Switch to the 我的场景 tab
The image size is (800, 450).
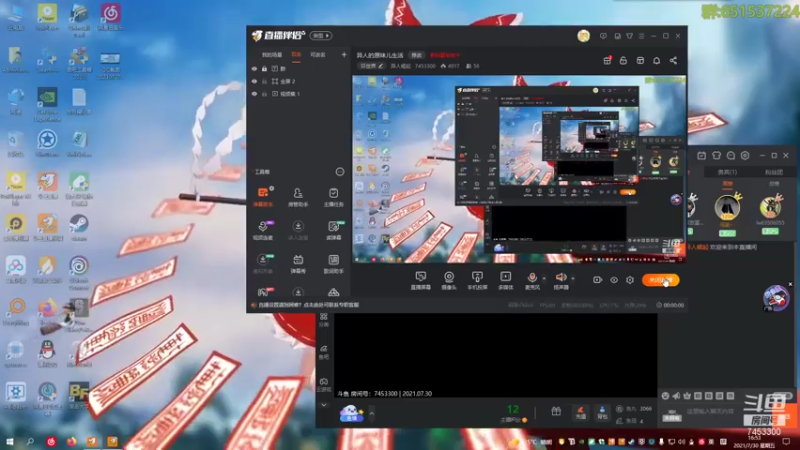[272, 55]
